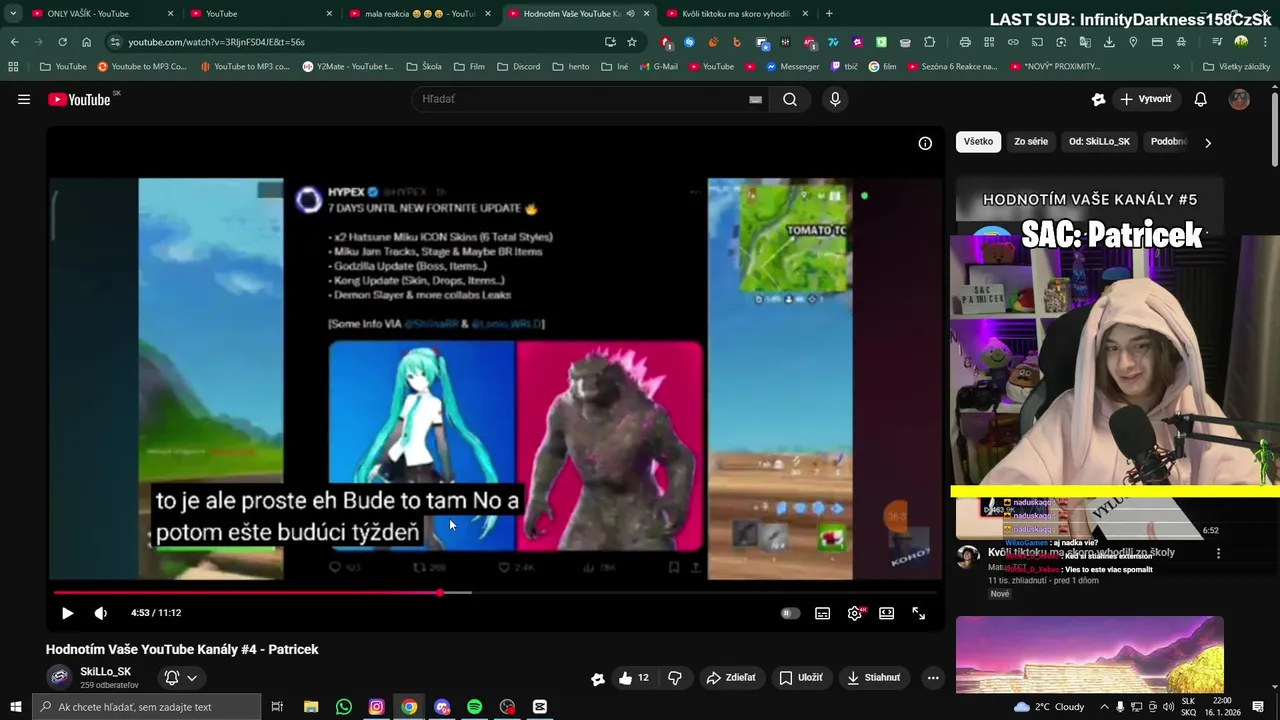Open YouTube notifications bell
The width and height of the screenshot is (1280, 720).
[x=1201, y=99]
